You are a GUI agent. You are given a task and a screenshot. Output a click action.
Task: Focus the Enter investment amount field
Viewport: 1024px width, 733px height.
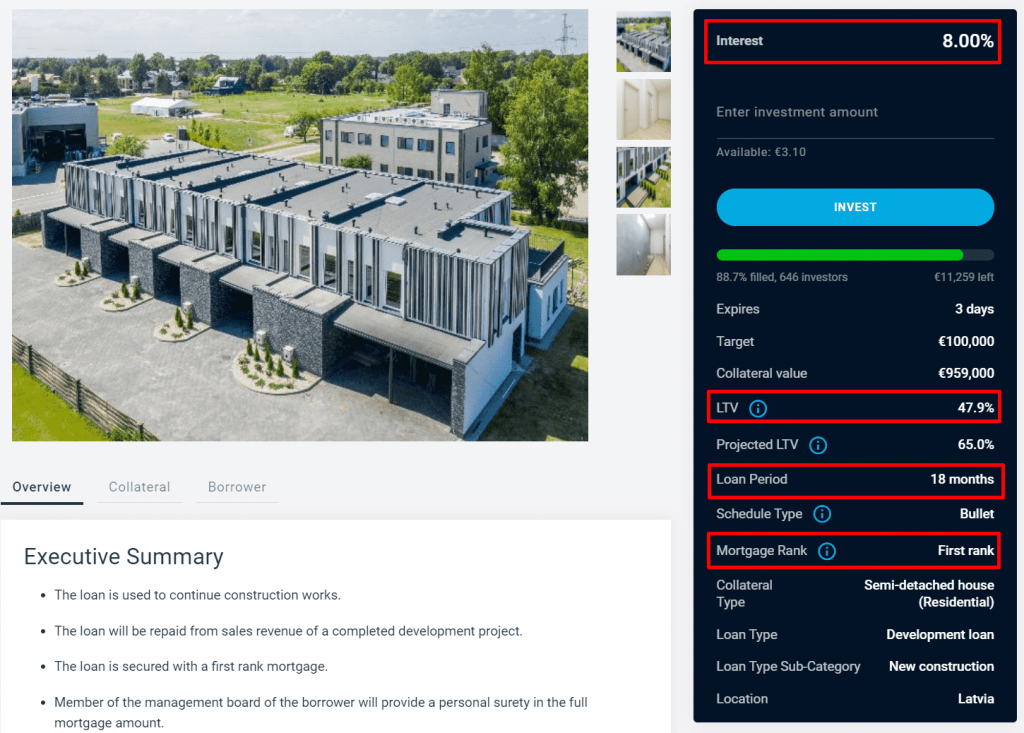click(x=855, y=112)
